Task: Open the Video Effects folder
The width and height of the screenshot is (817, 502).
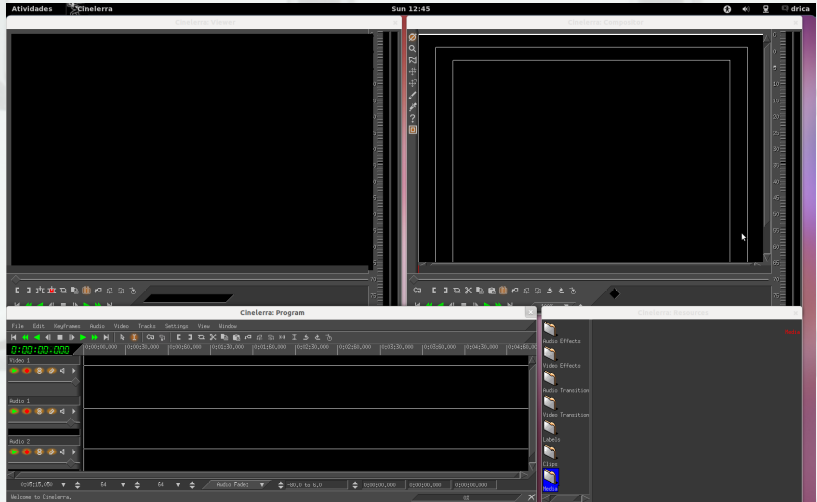Action: click(550, 353)
